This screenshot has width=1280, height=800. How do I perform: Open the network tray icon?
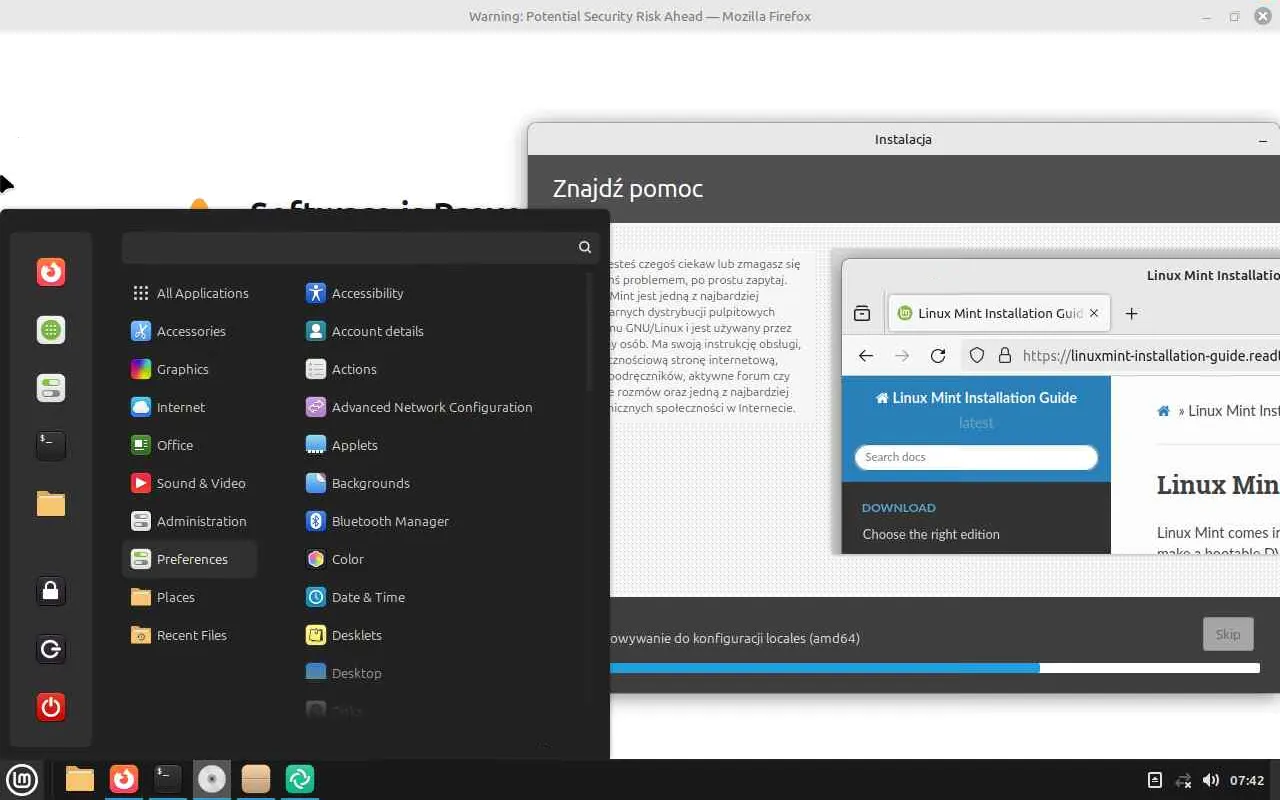pos(1183,780)
